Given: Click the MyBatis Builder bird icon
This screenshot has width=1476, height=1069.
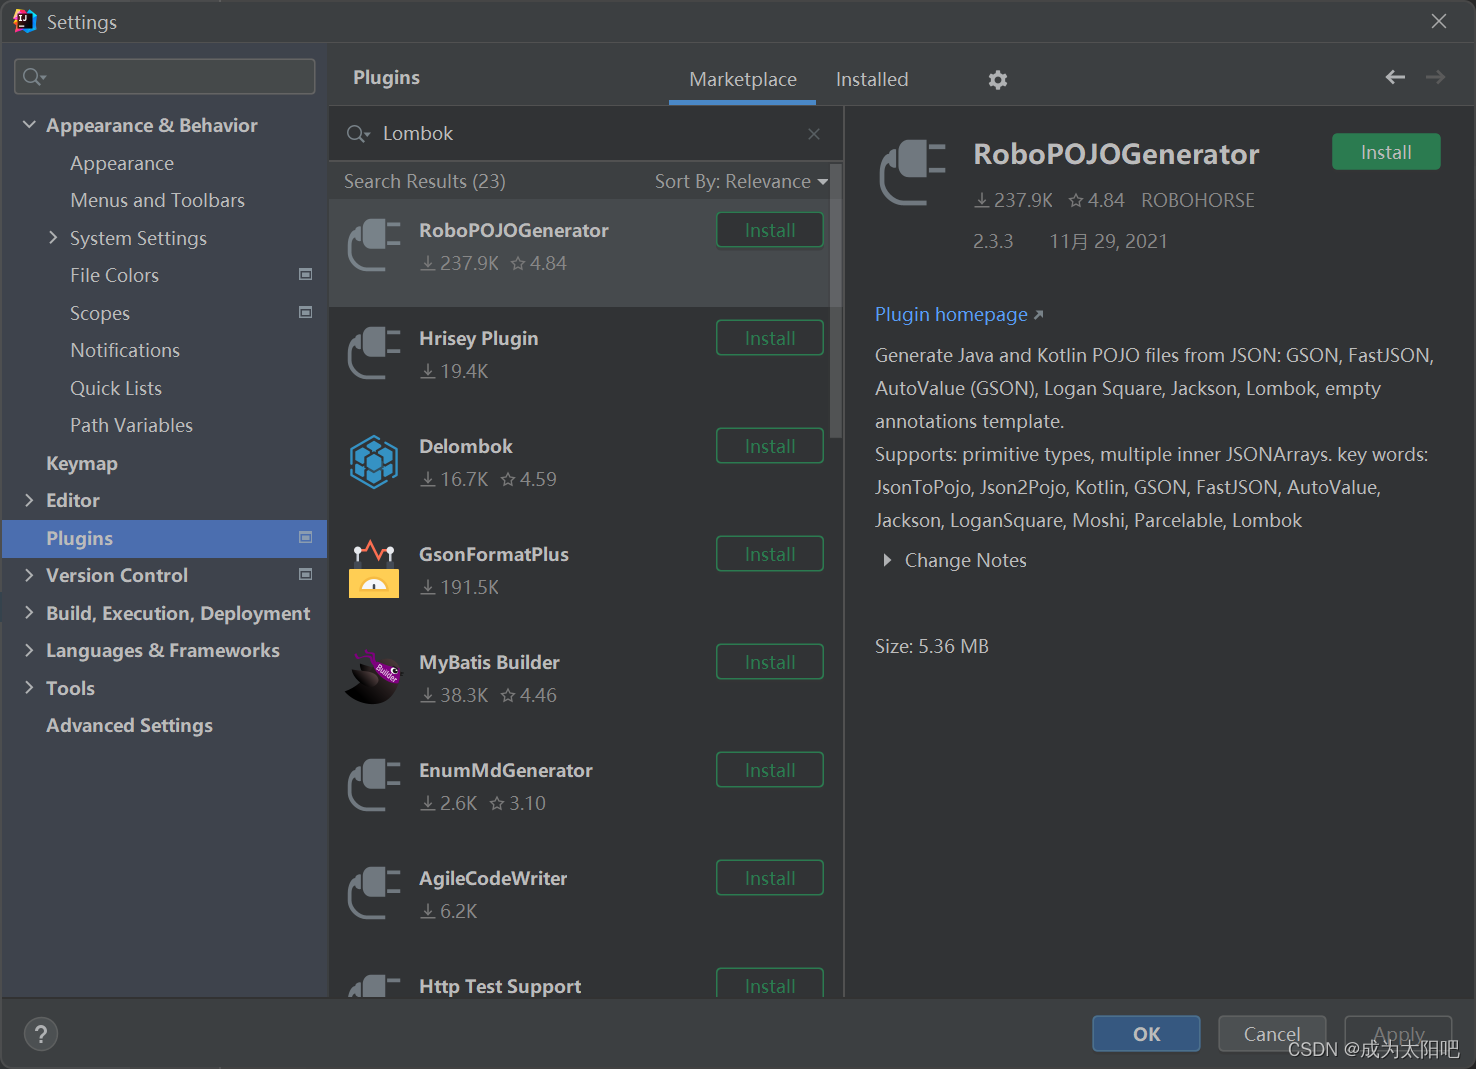Looking at the screenshot, I should [372, 677].
